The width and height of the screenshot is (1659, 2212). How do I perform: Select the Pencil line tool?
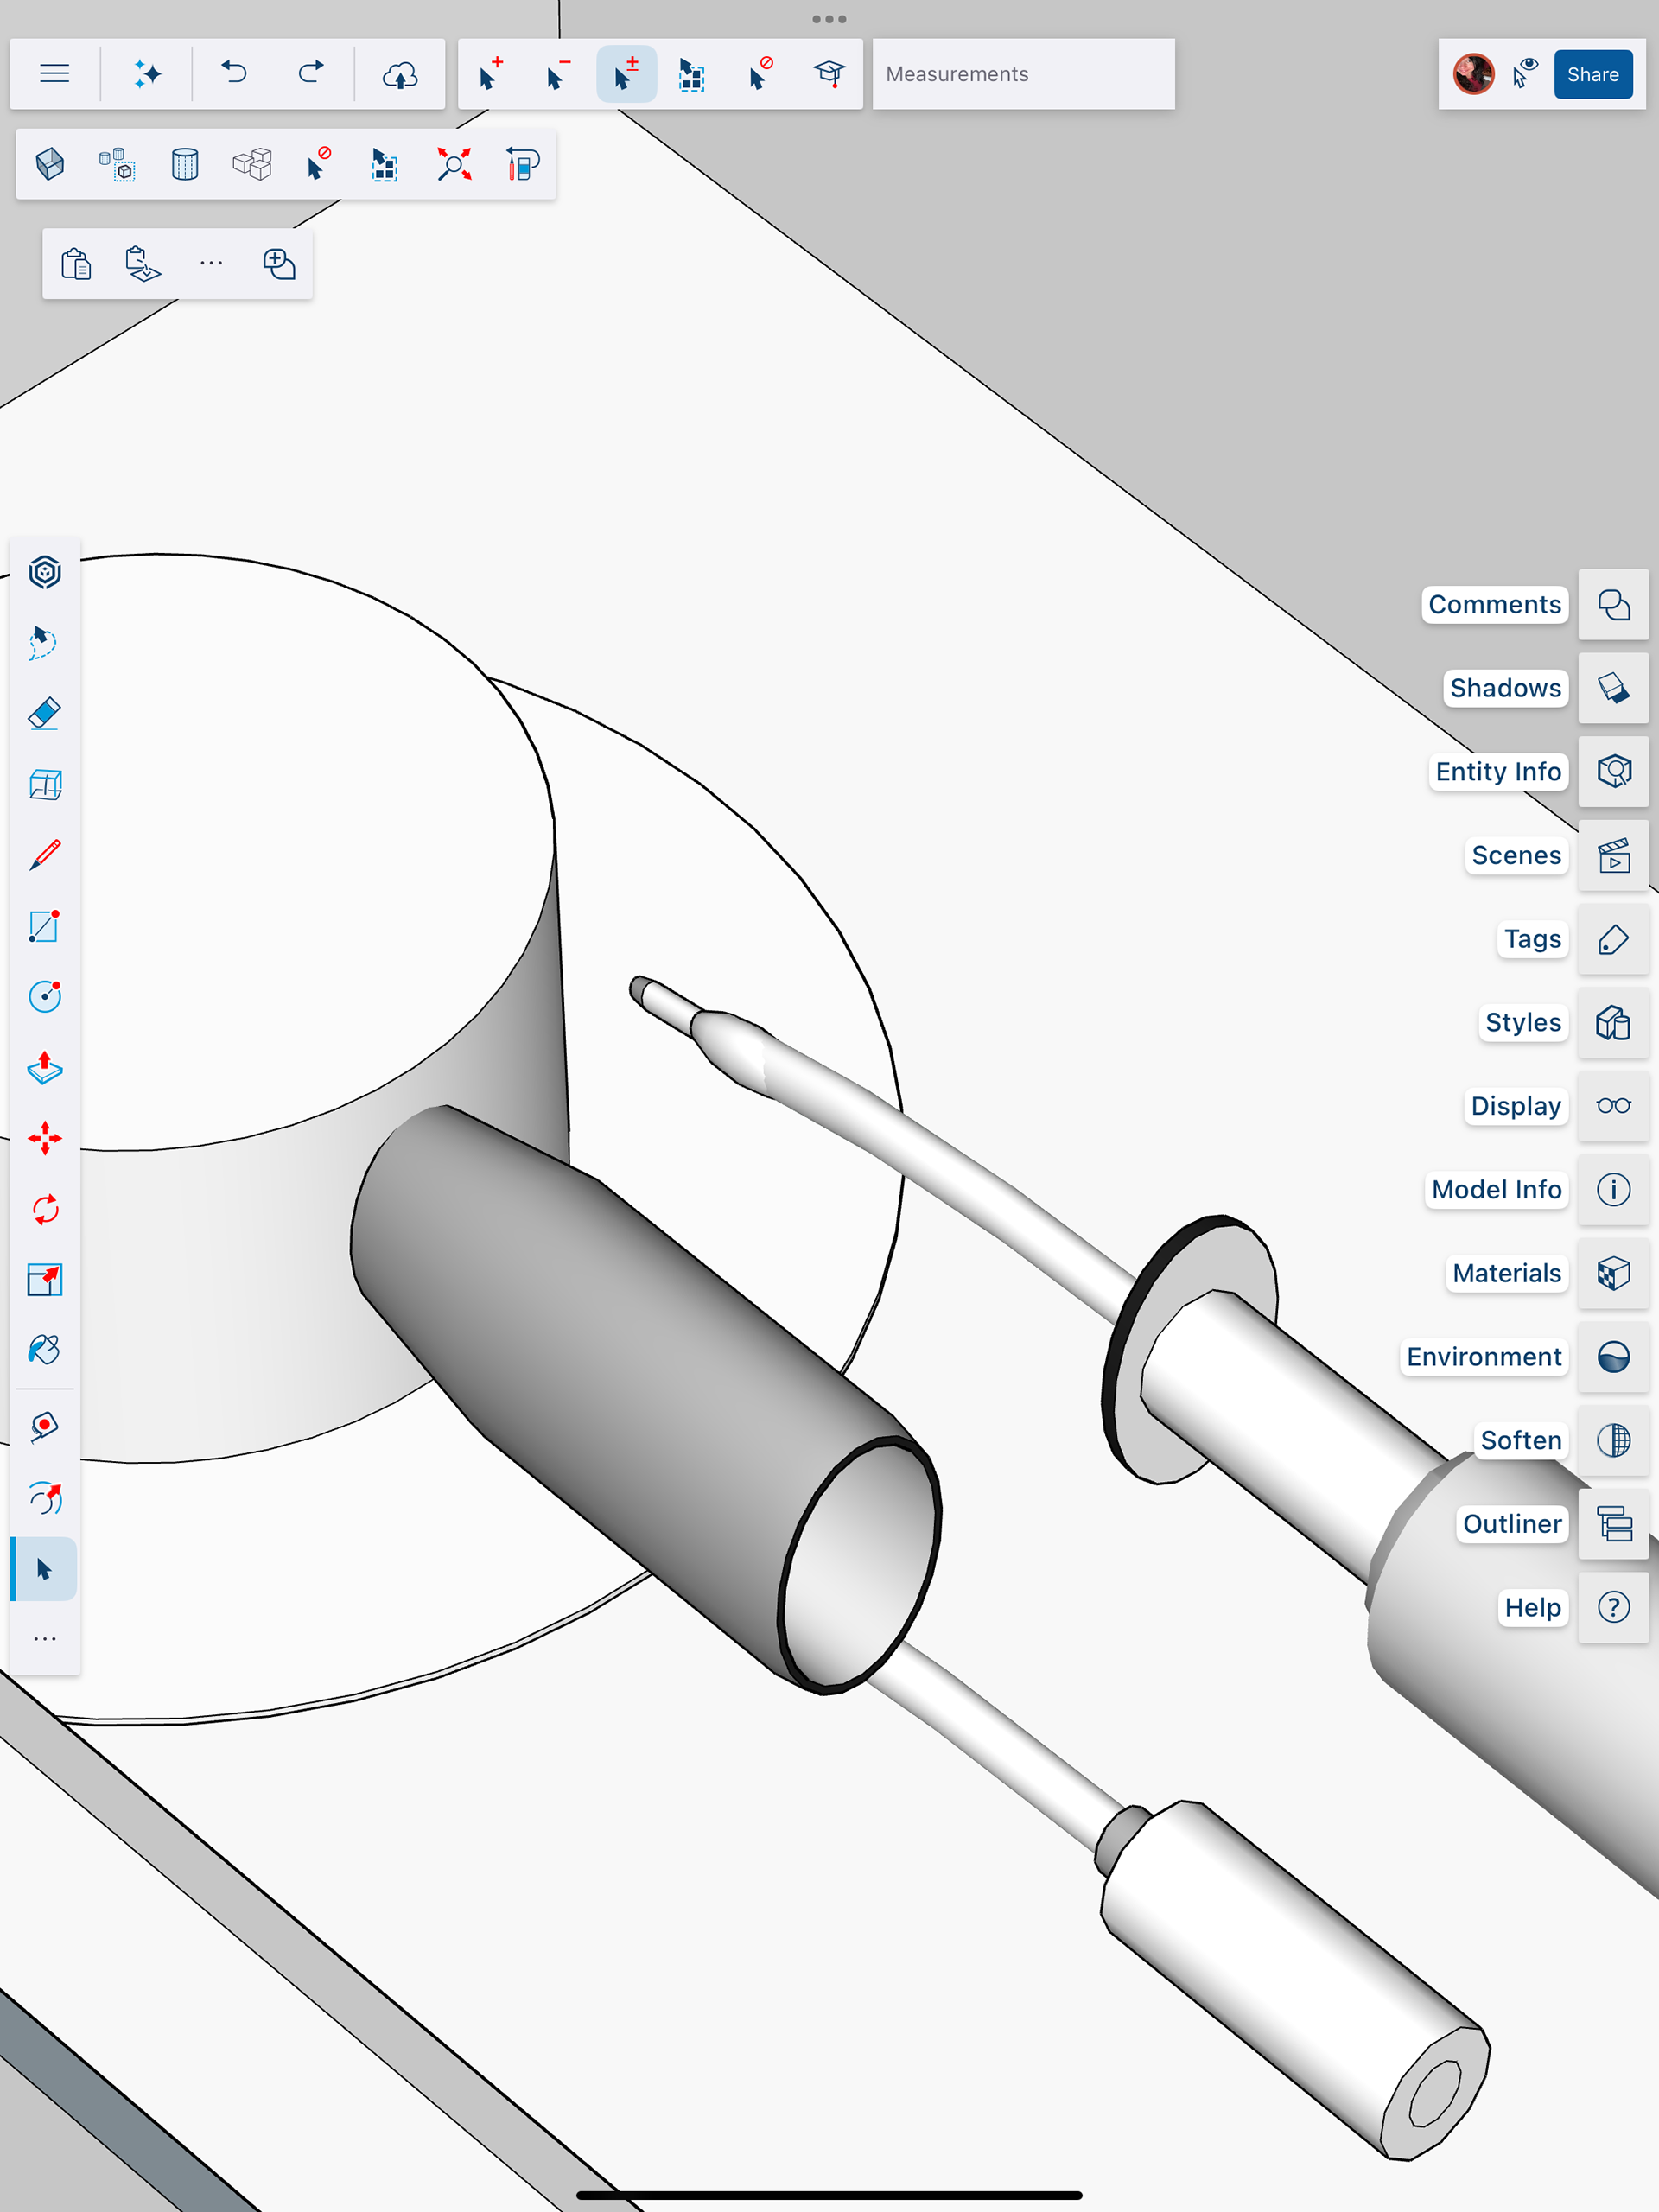click(44, 856)
